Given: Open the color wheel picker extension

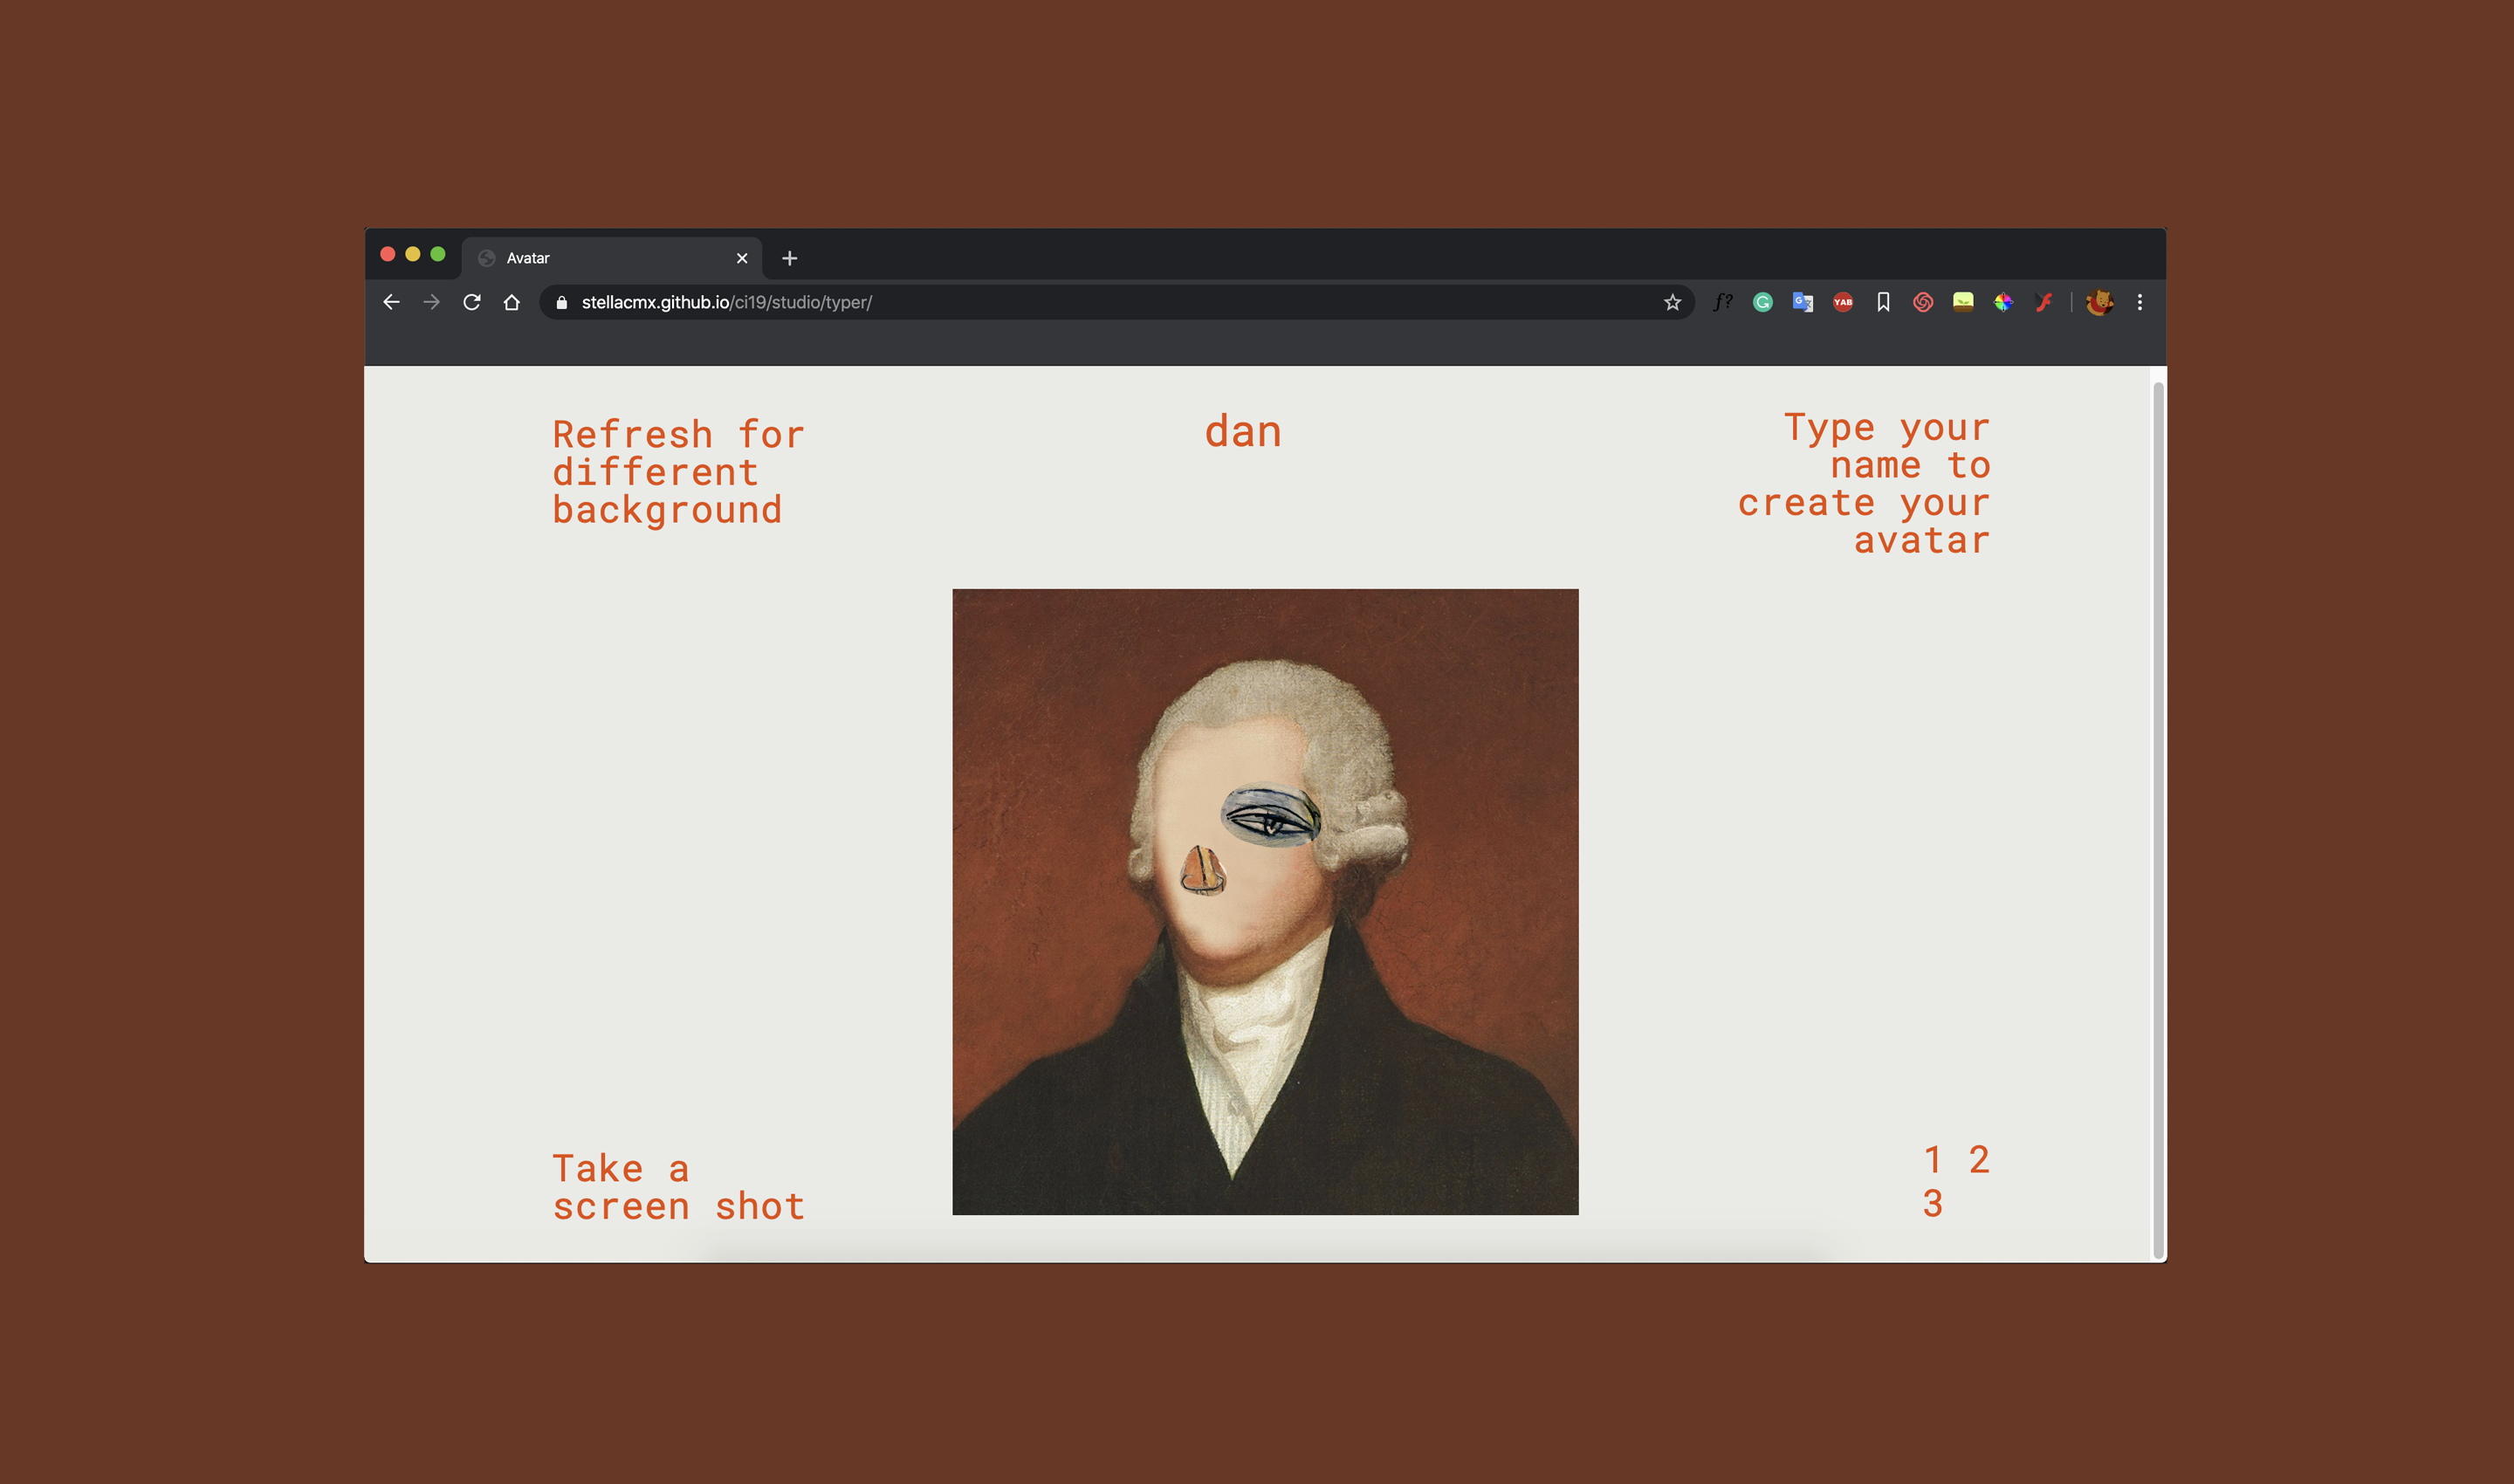Looking at the screenshot, I should click(x=2003, y=302).
